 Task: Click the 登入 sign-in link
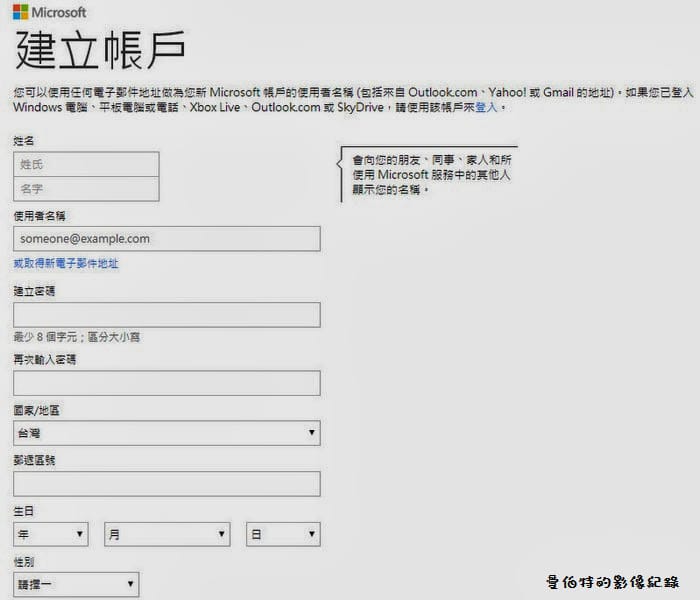point(486,107)
